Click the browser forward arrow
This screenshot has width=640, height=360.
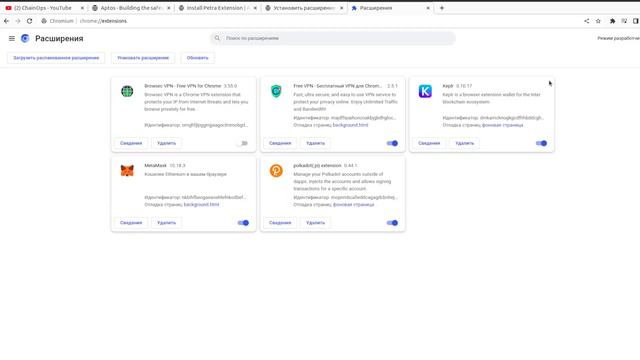click(x=18, y=21)
